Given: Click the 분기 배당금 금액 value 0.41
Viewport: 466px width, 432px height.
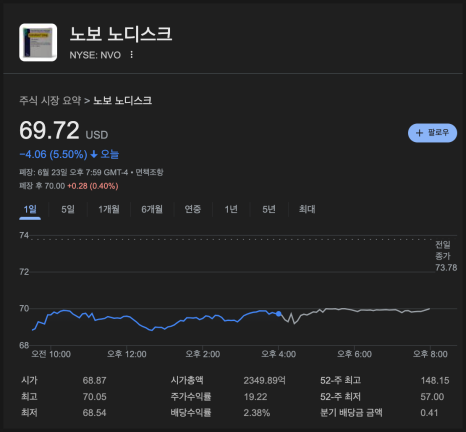Looking at the screenshot, I should pyautogui.click(x=429, y=413).
